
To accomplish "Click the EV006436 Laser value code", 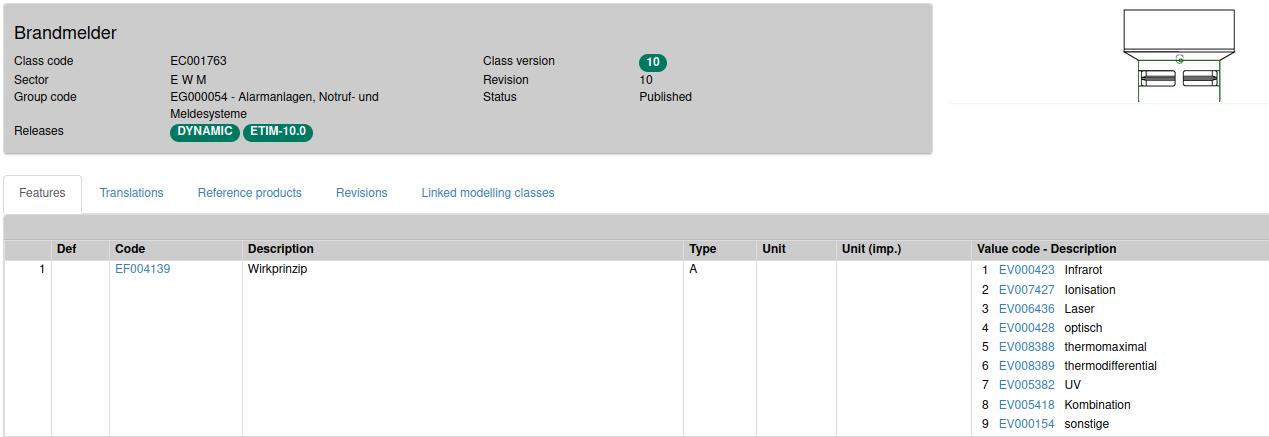I will pyautogui.click(x=1026, y=309).
